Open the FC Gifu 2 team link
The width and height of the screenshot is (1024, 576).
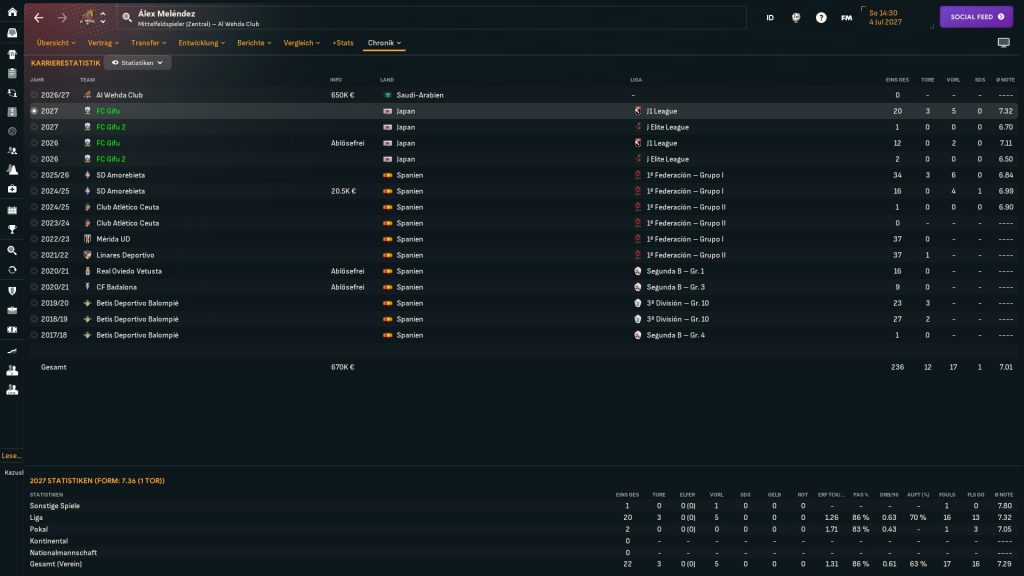[111, 127]
